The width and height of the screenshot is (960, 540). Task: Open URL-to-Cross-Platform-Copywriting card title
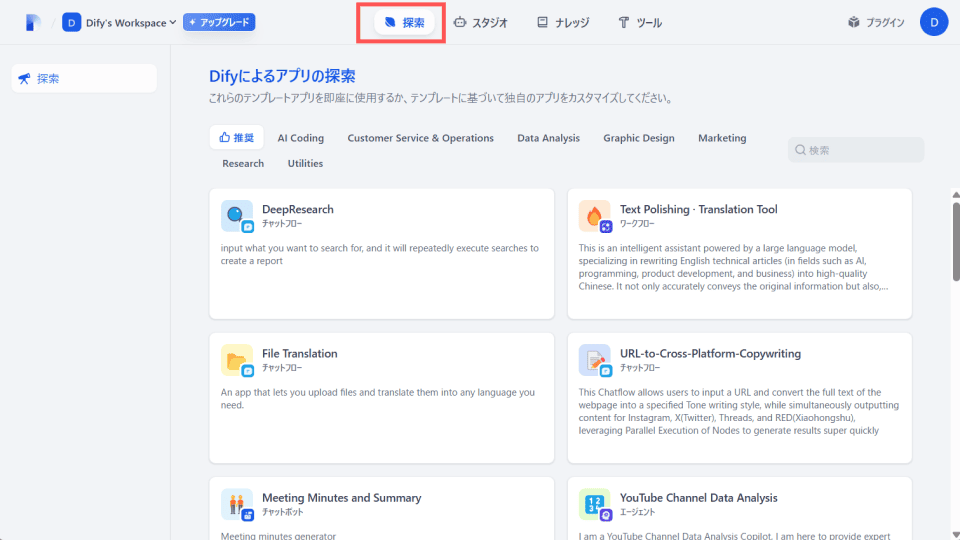pyautogui.click(x=710, y=353)
